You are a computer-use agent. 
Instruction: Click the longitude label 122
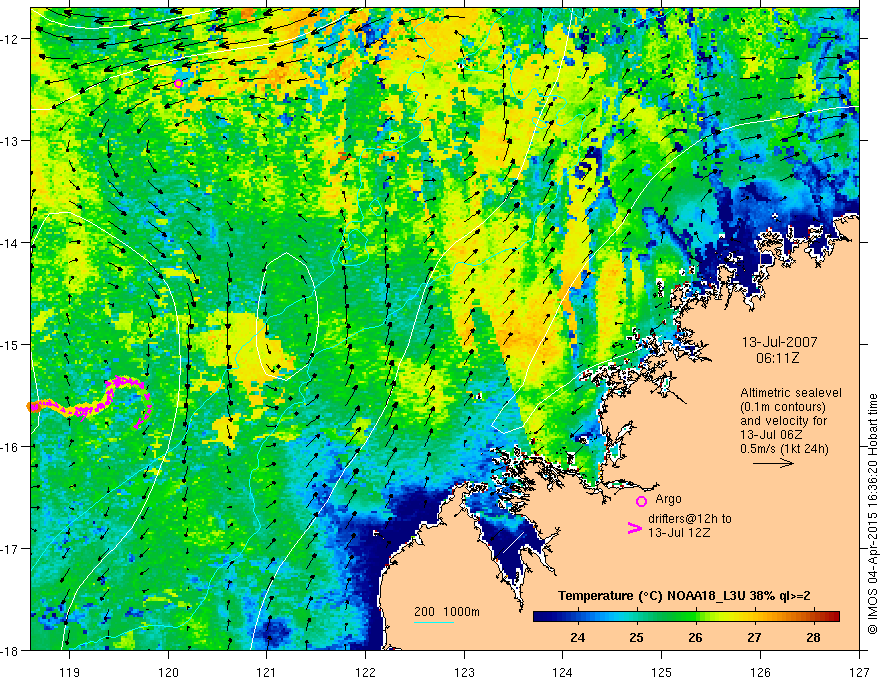pyautogui.click(x=365, y=672)
